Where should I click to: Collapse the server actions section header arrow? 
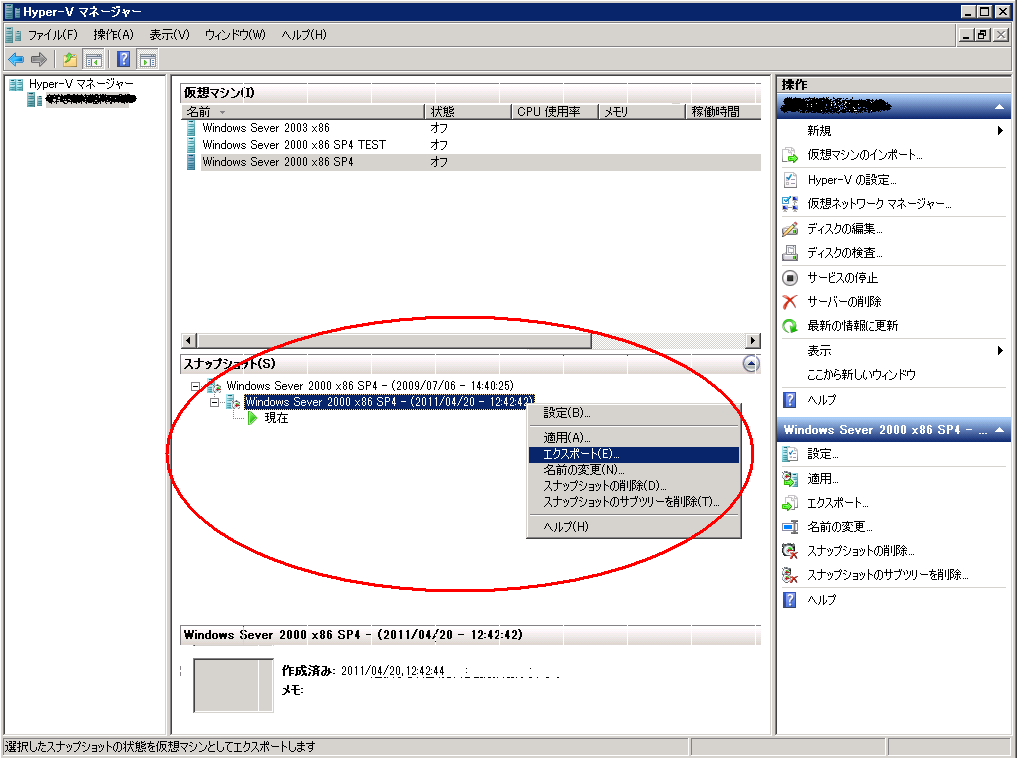(x=999, y=107)
